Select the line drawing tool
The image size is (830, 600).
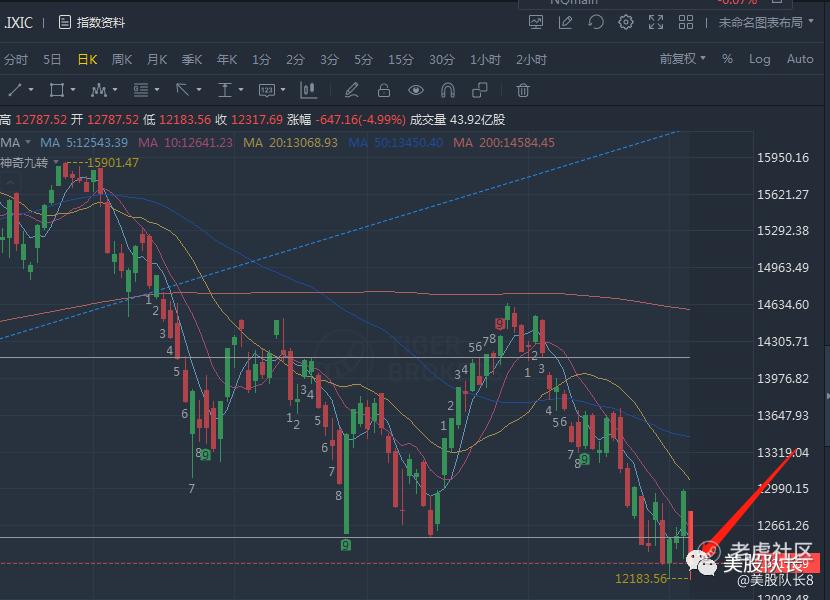pos(15,90)
